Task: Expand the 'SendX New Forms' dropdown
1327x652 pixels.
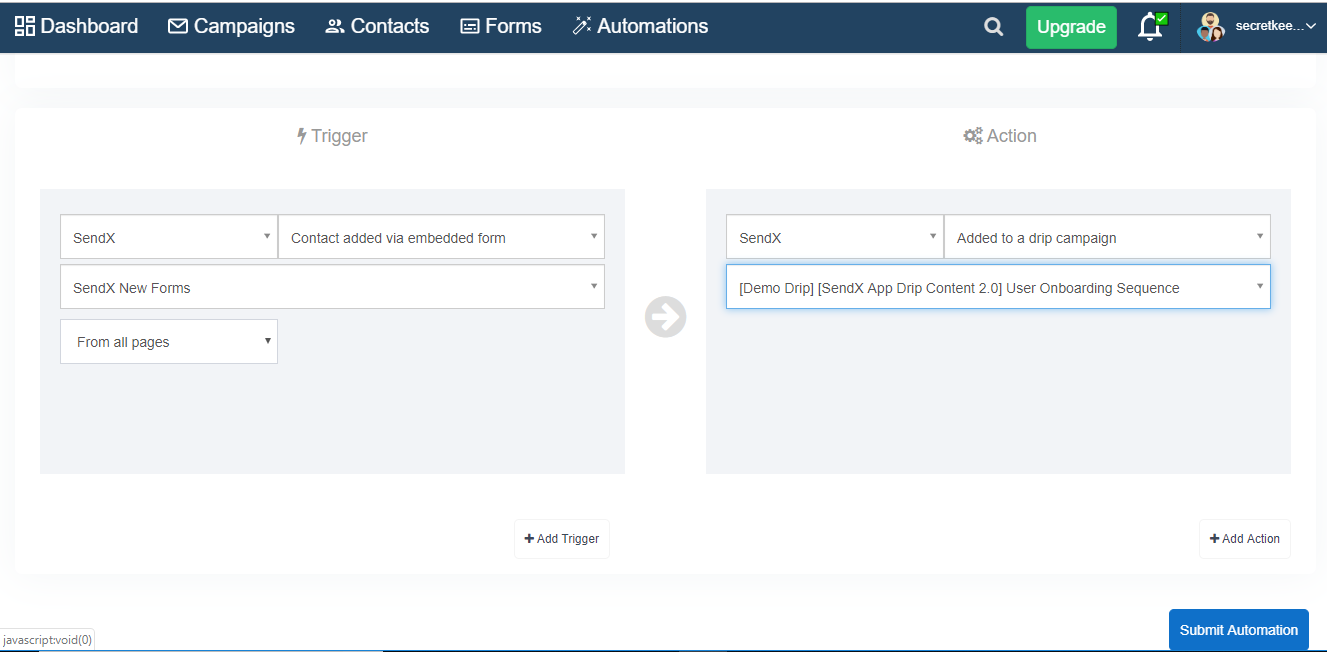Action: click(332, 287)
